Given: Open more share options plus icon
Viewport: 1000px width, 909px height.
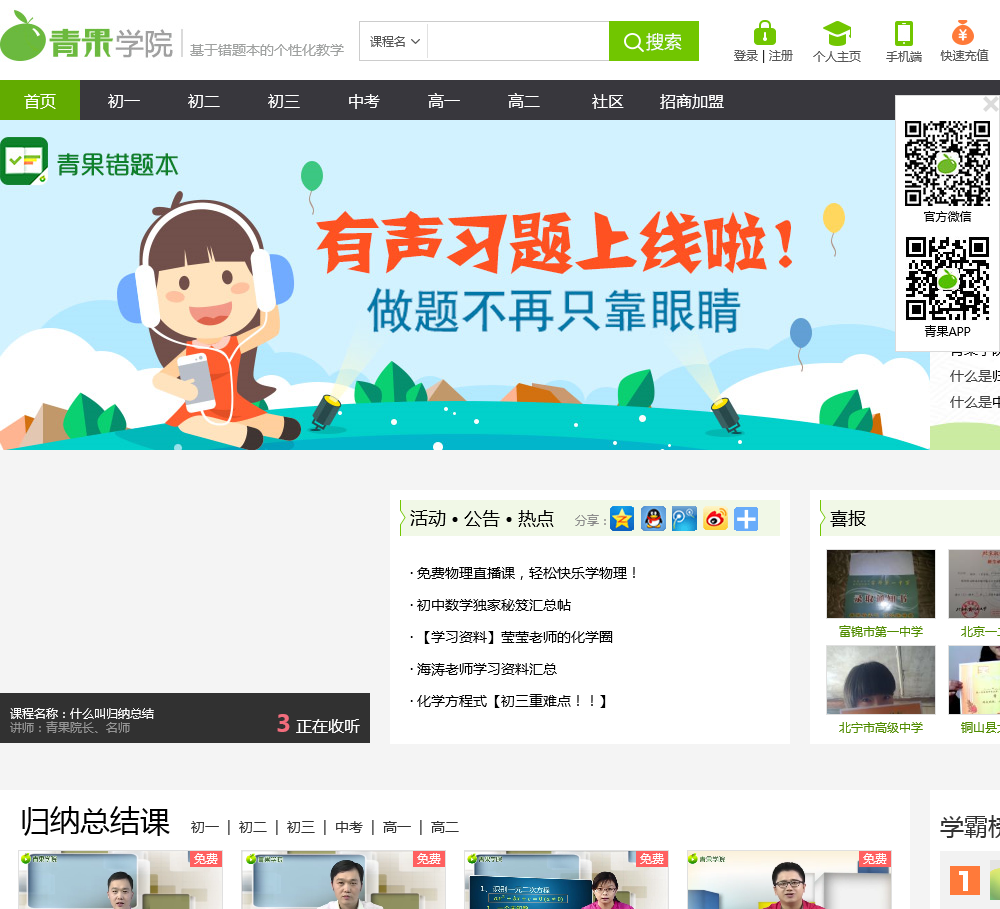Looking at the screenshot, I should coord(746,519).
